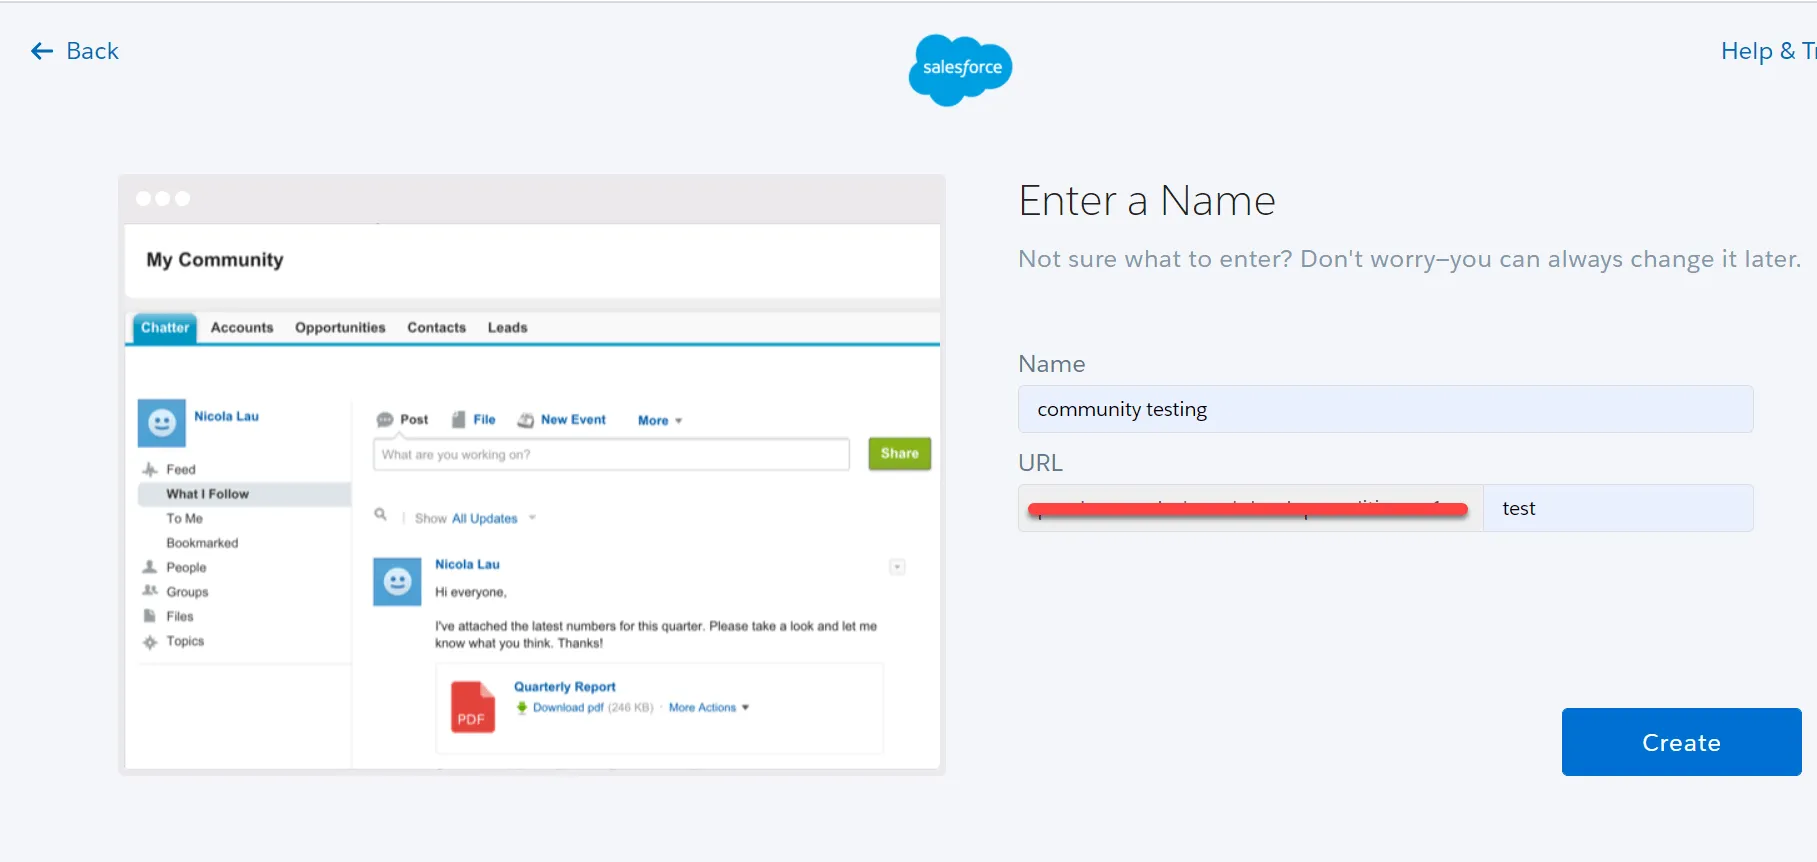Select What I Follow in sidebar
1817x862 pixels.
[x=207, y=494]
